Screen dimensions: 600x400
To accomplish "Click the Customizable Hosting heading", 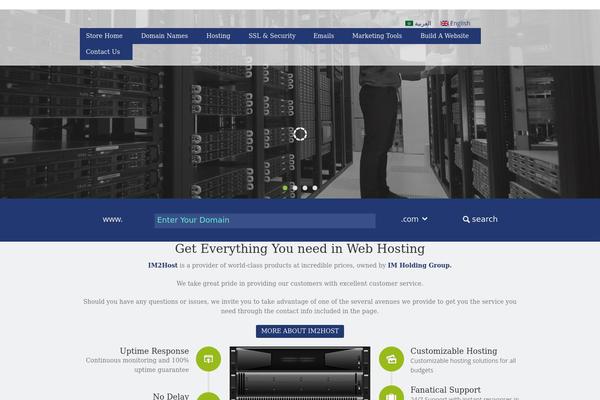I will pos(453,351).
